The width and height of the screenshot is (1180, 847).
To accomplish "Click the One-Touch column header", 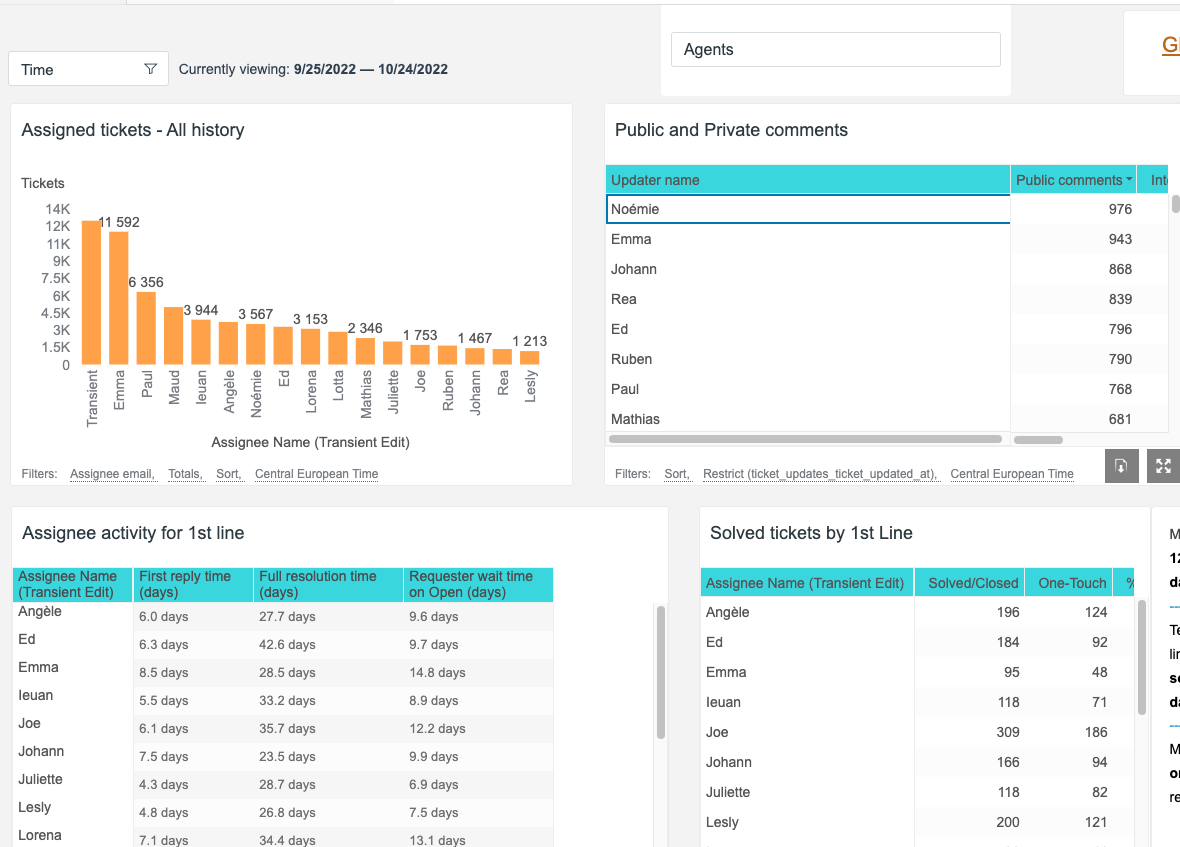I will [x=1072, y=583].
